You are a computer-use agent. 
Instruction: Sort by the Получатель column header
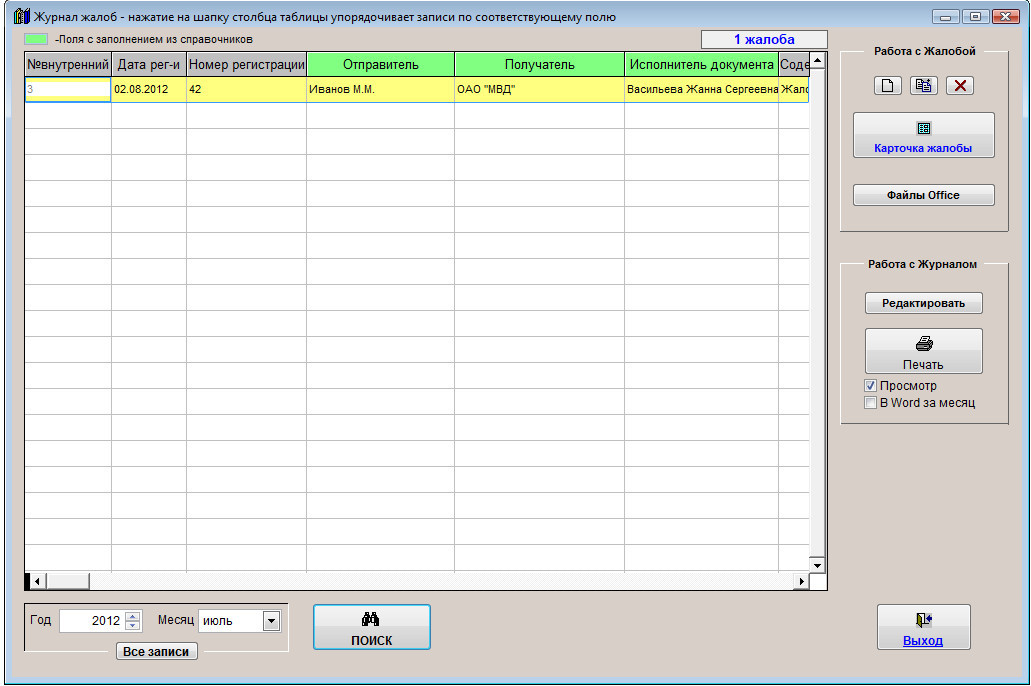[539, 64]
